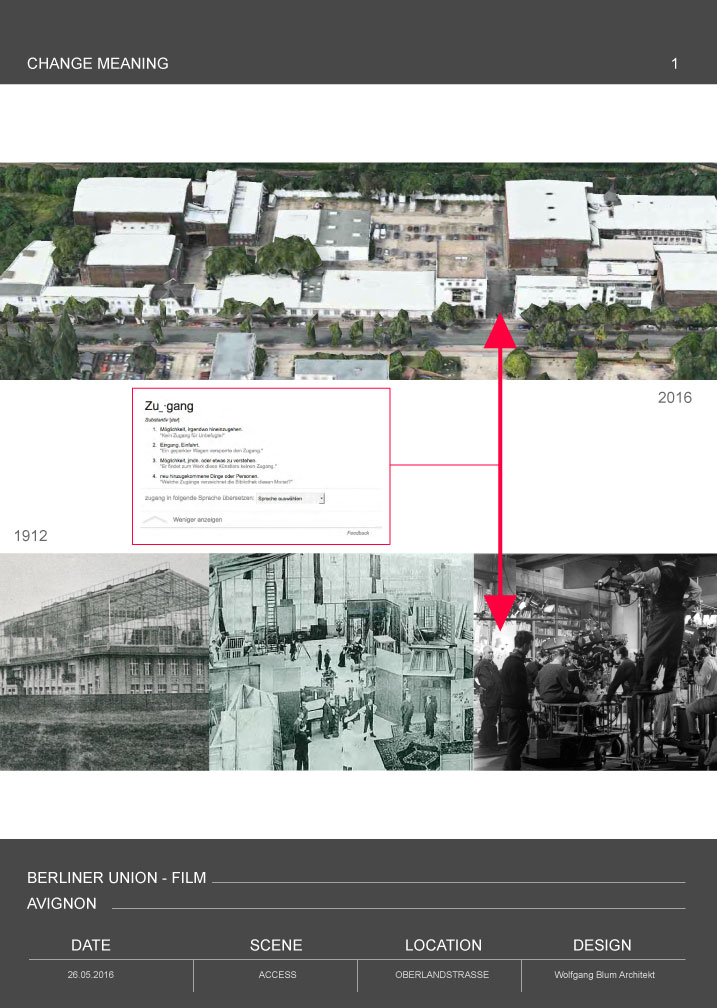717x1008 pixels.
Task: Click the "CHANGE MEANING" header title
Action: pos(98,64)
